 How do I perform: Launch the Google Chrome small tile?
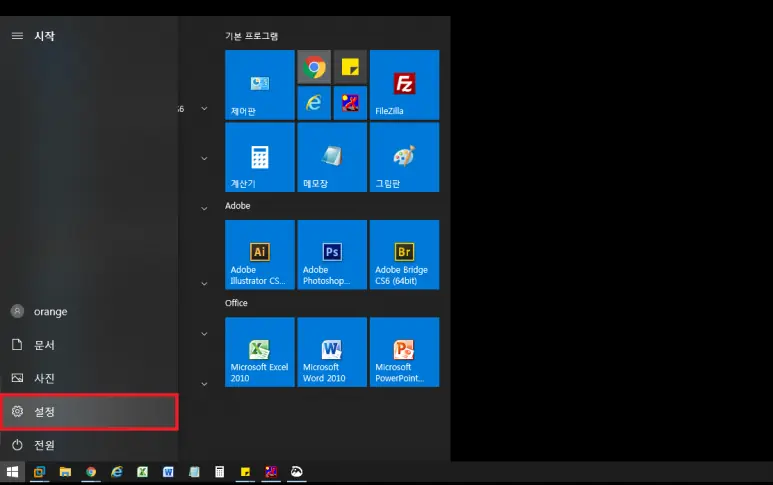tap(314, 67)
